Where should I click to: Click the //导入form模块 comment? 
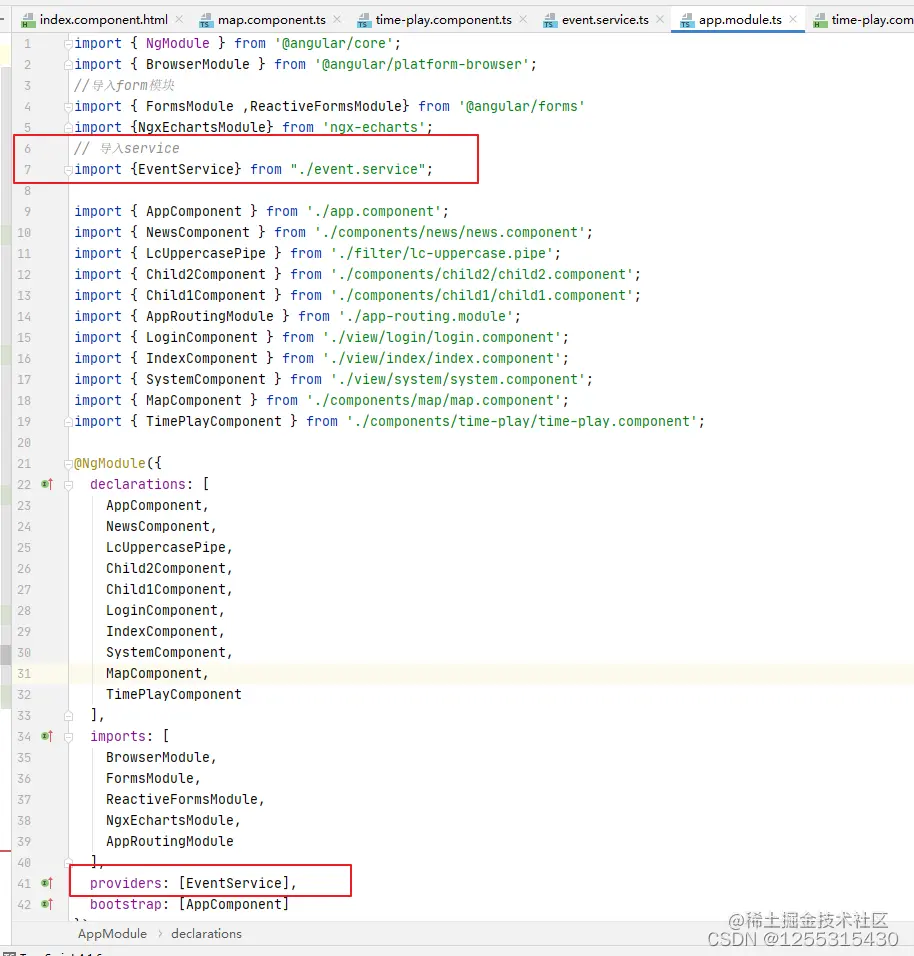[x=124, y=85]
